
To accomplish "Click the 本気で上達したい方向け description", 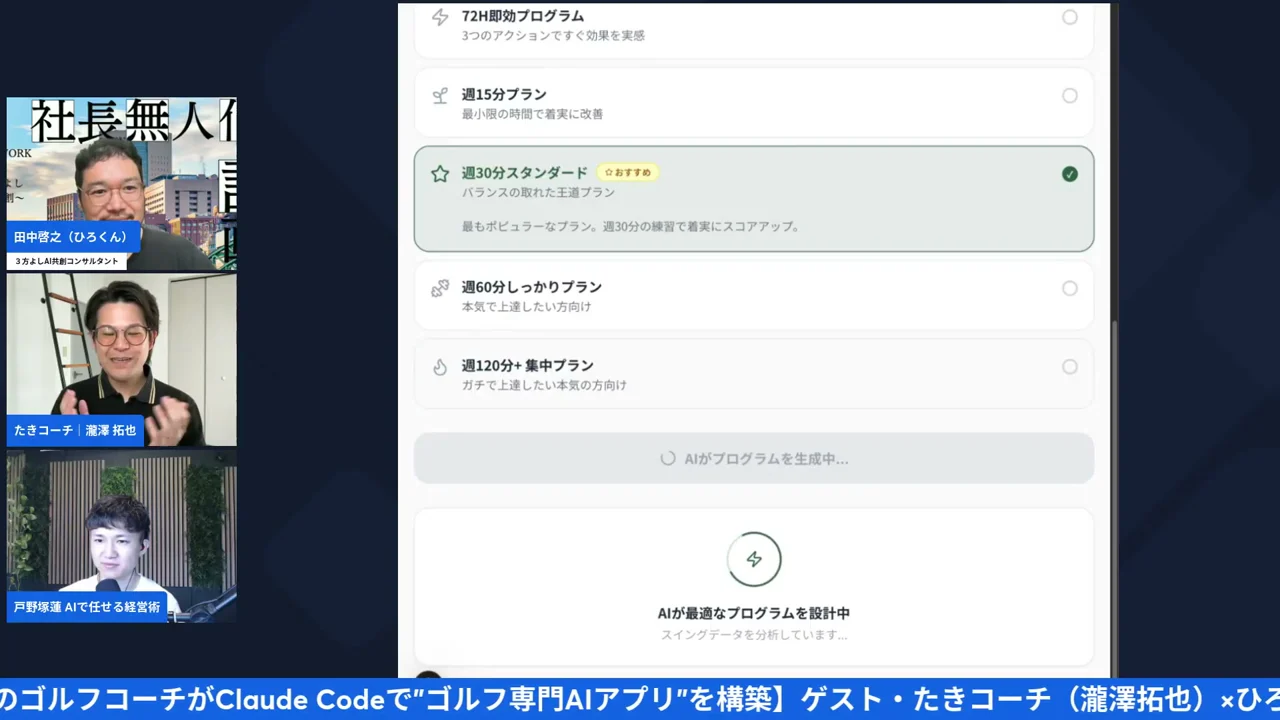I will 526,307.
